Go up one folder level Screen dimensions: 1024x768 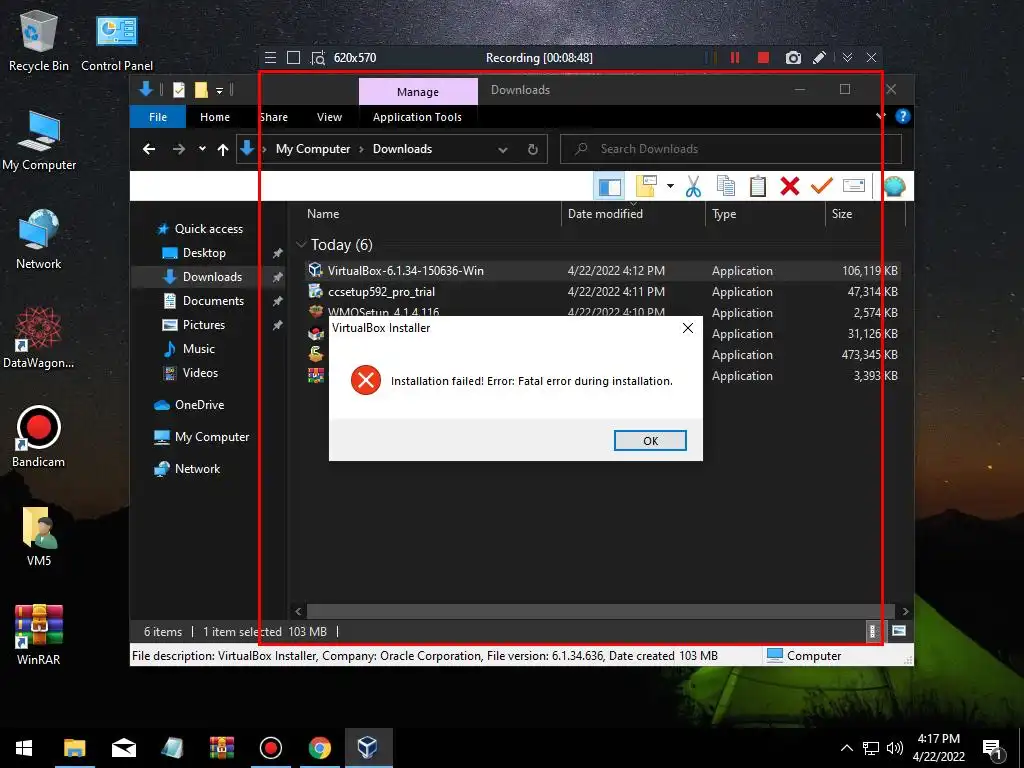coord(223,150)
